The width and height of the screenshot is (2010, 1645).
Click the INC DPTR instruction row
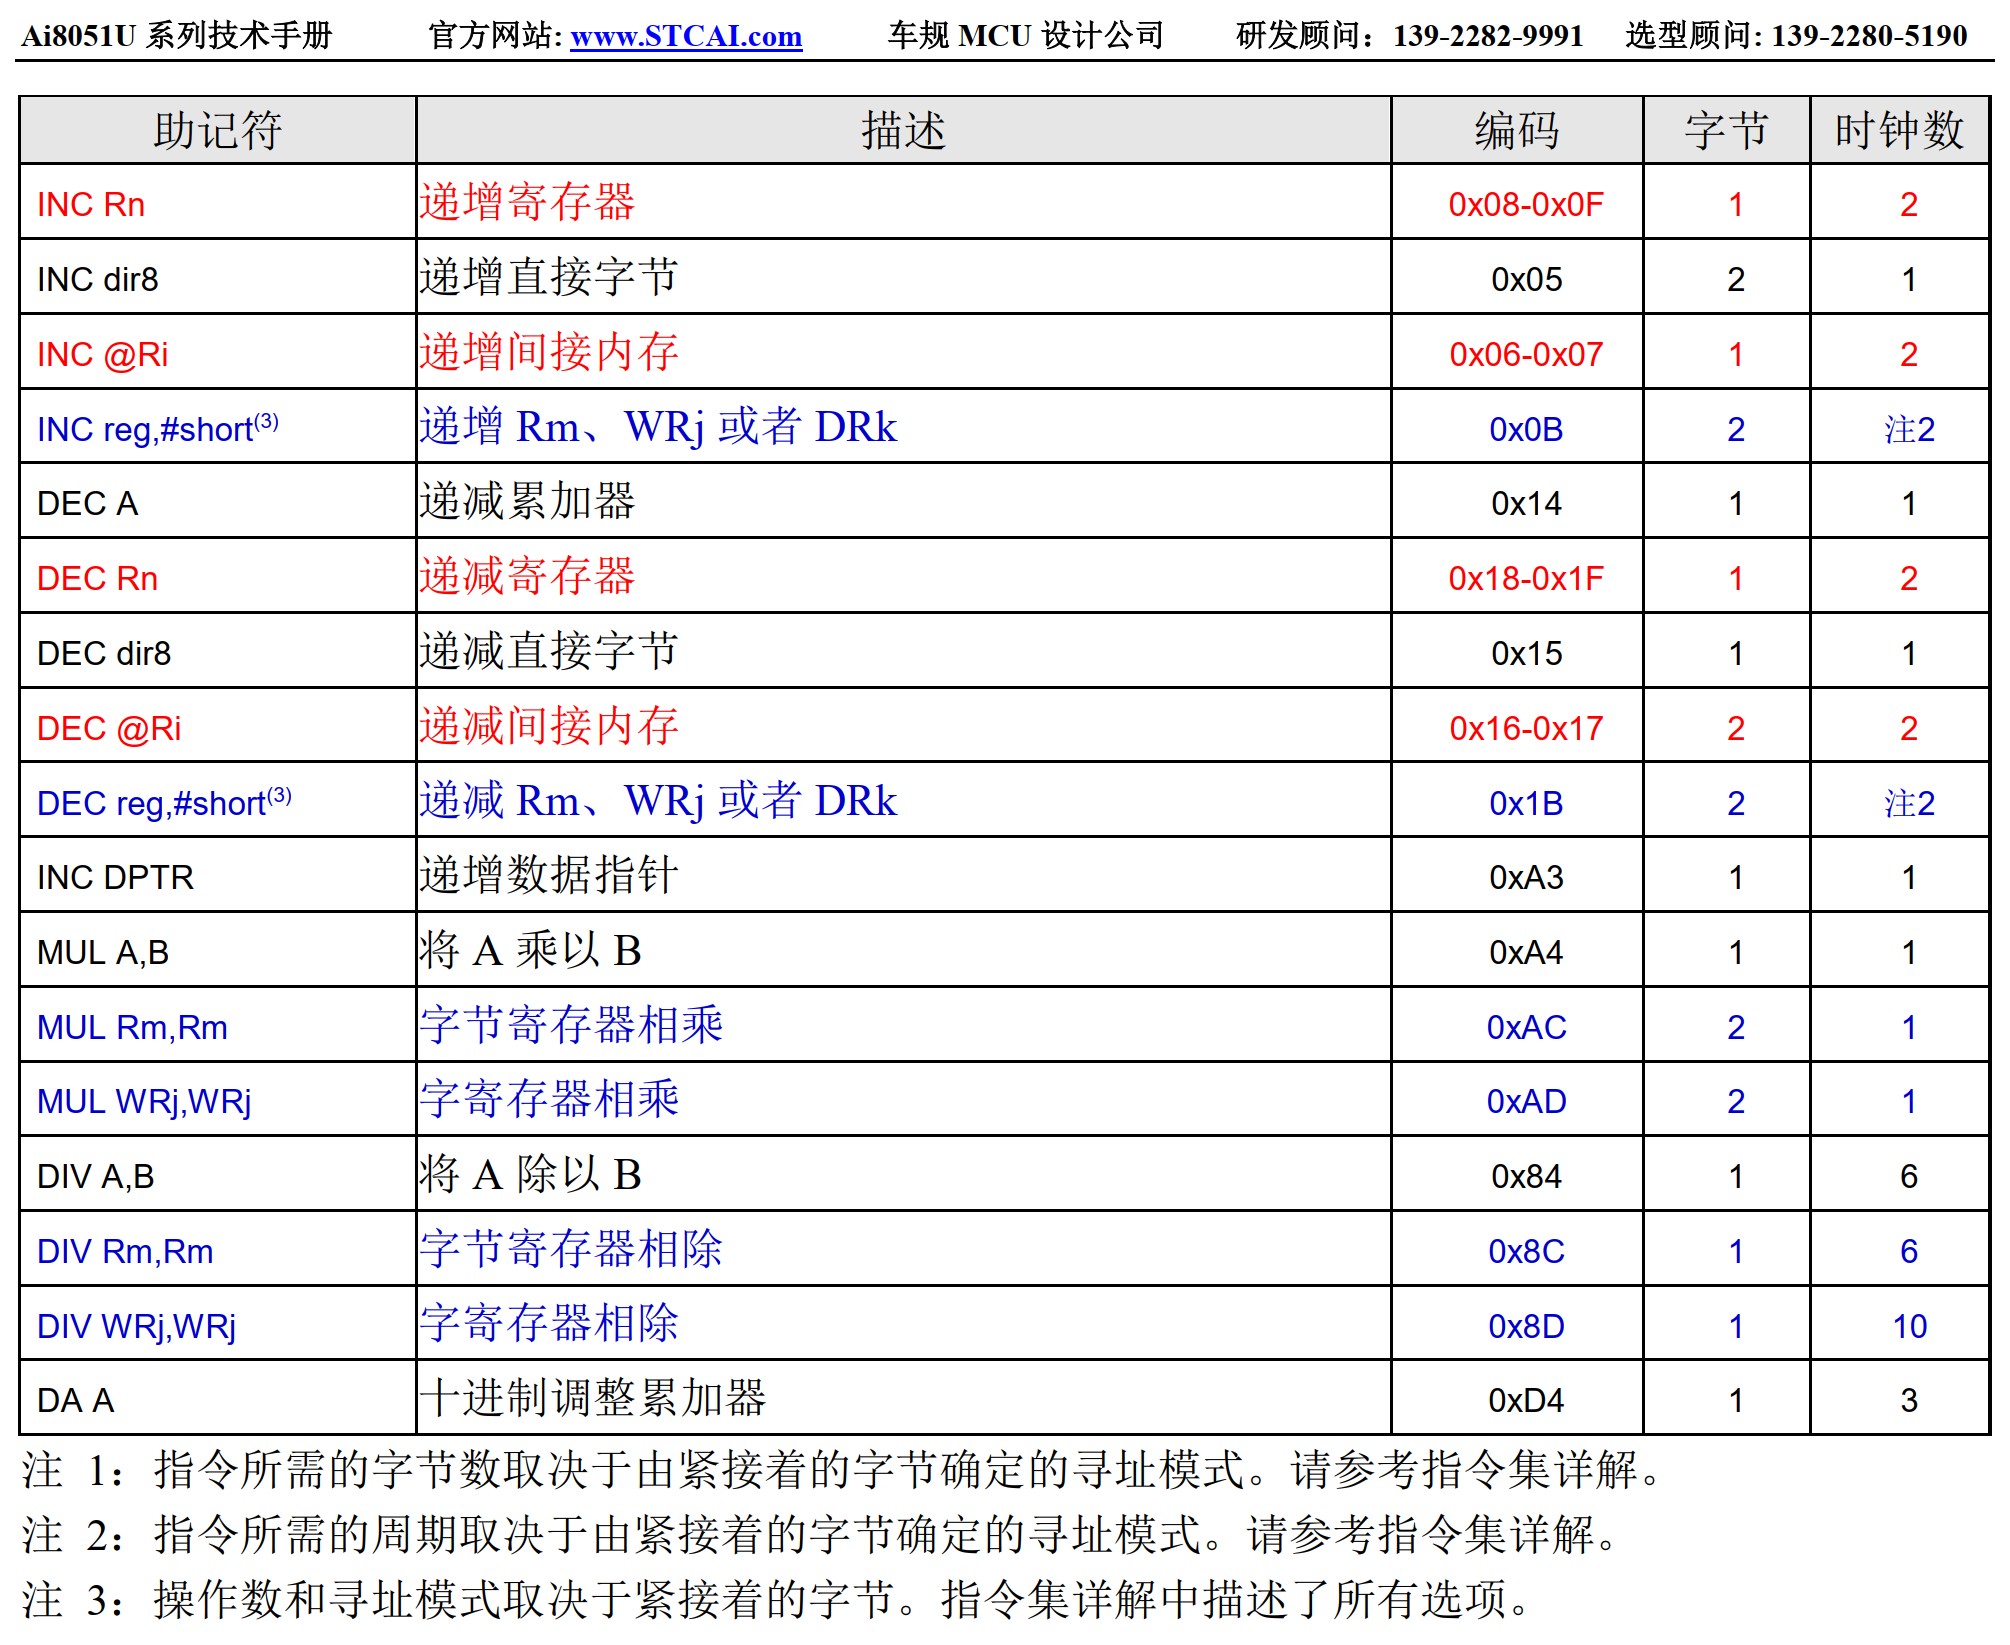pyautogui.click(x=115, y=877)
